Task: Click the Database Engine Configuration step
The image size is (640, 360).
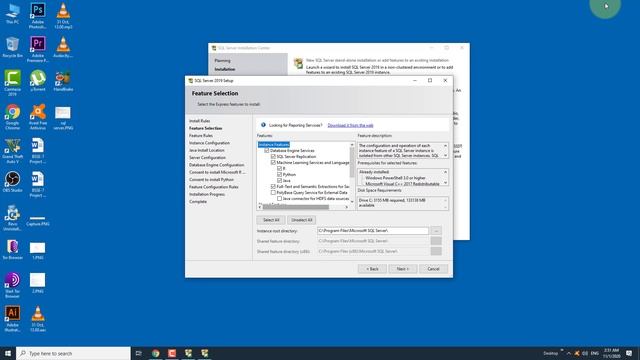Action: pos(217,165)
